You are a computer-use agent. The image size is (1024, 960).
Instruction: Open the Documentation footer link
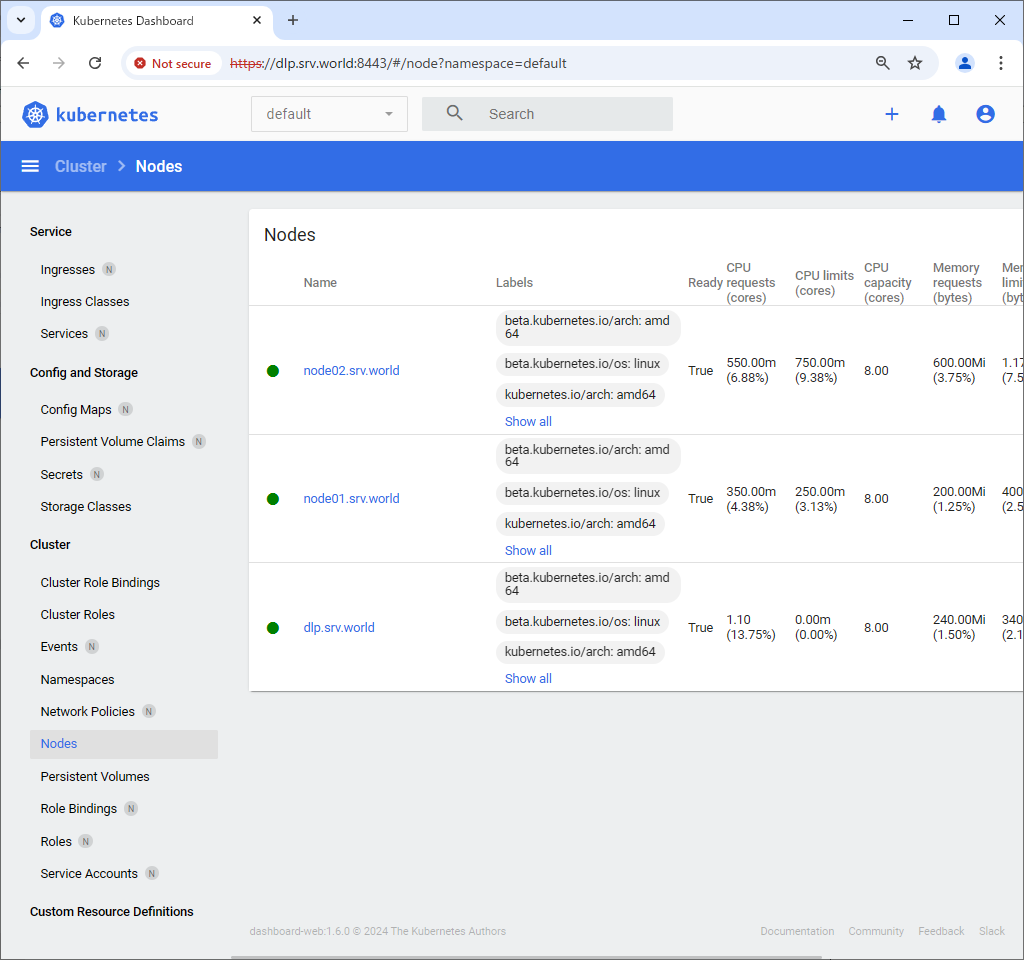[797, 931]
